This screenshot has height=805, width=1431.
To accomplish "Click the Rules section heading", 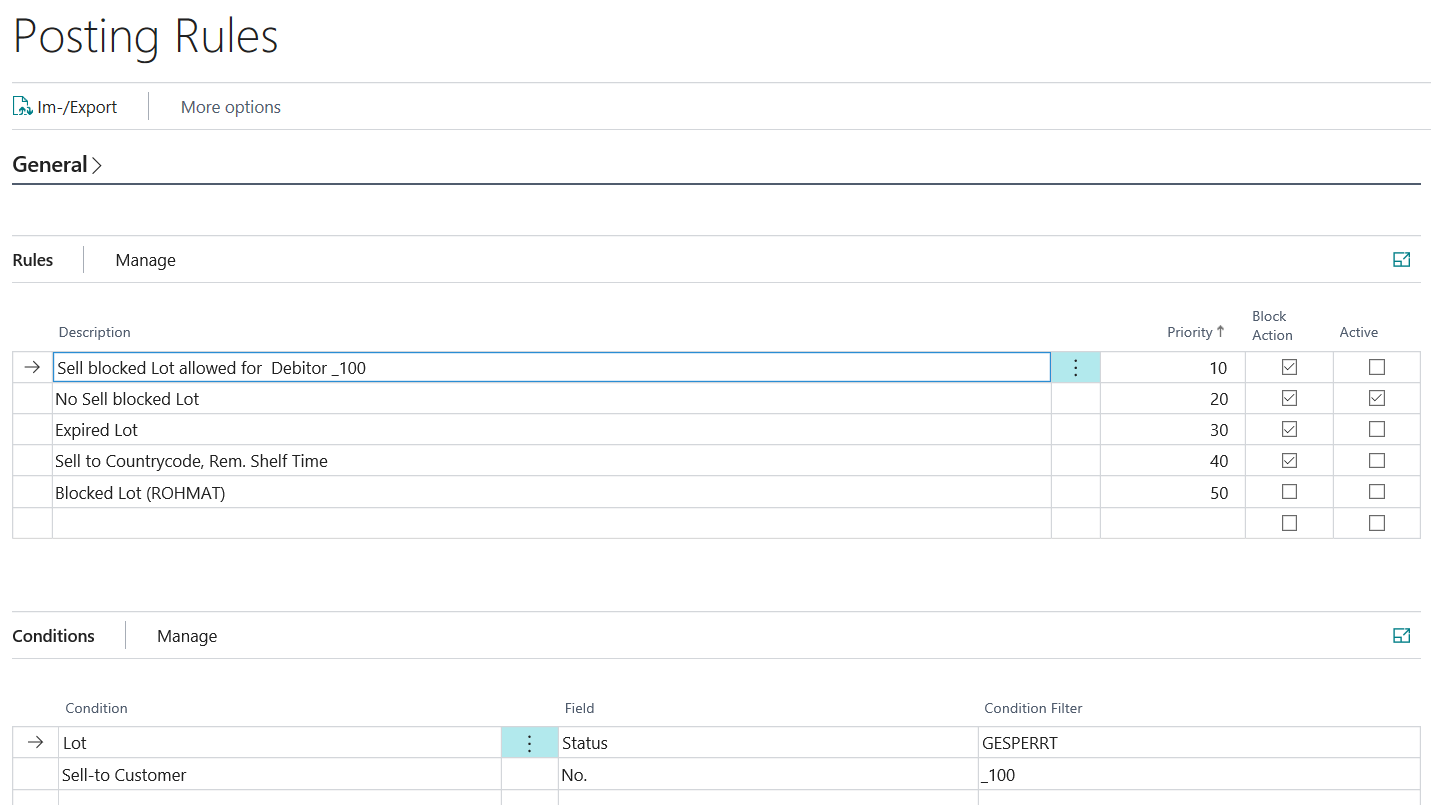I will click(x=33, y=260).
